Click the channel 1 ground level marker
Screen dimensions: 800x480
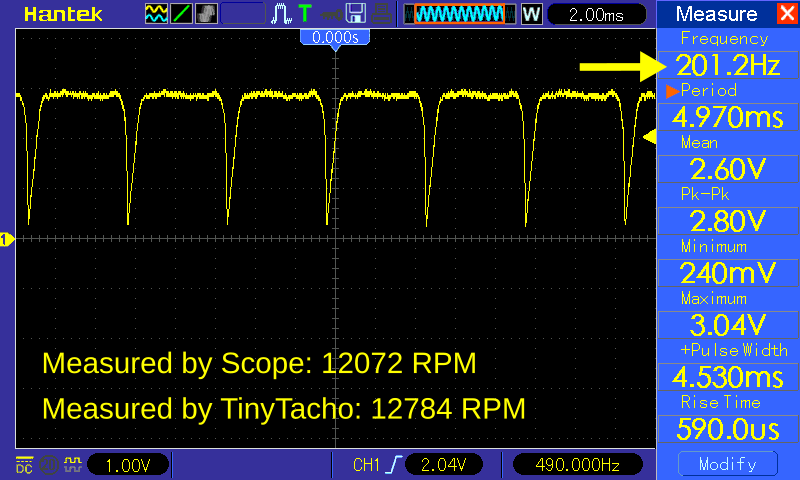pyautogui.click(x=7, y=239)
